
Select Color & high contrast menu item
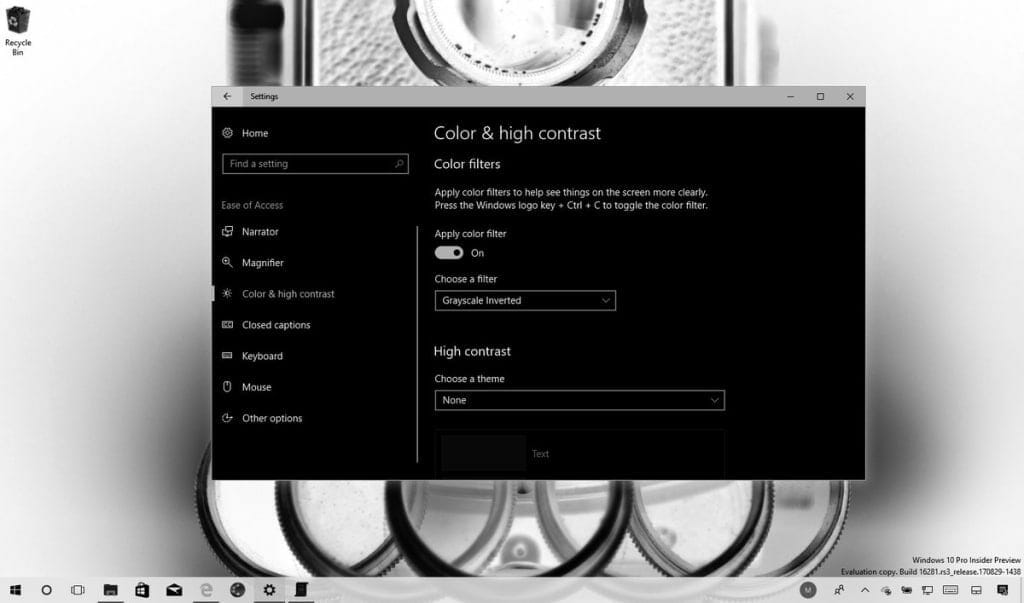288,294
